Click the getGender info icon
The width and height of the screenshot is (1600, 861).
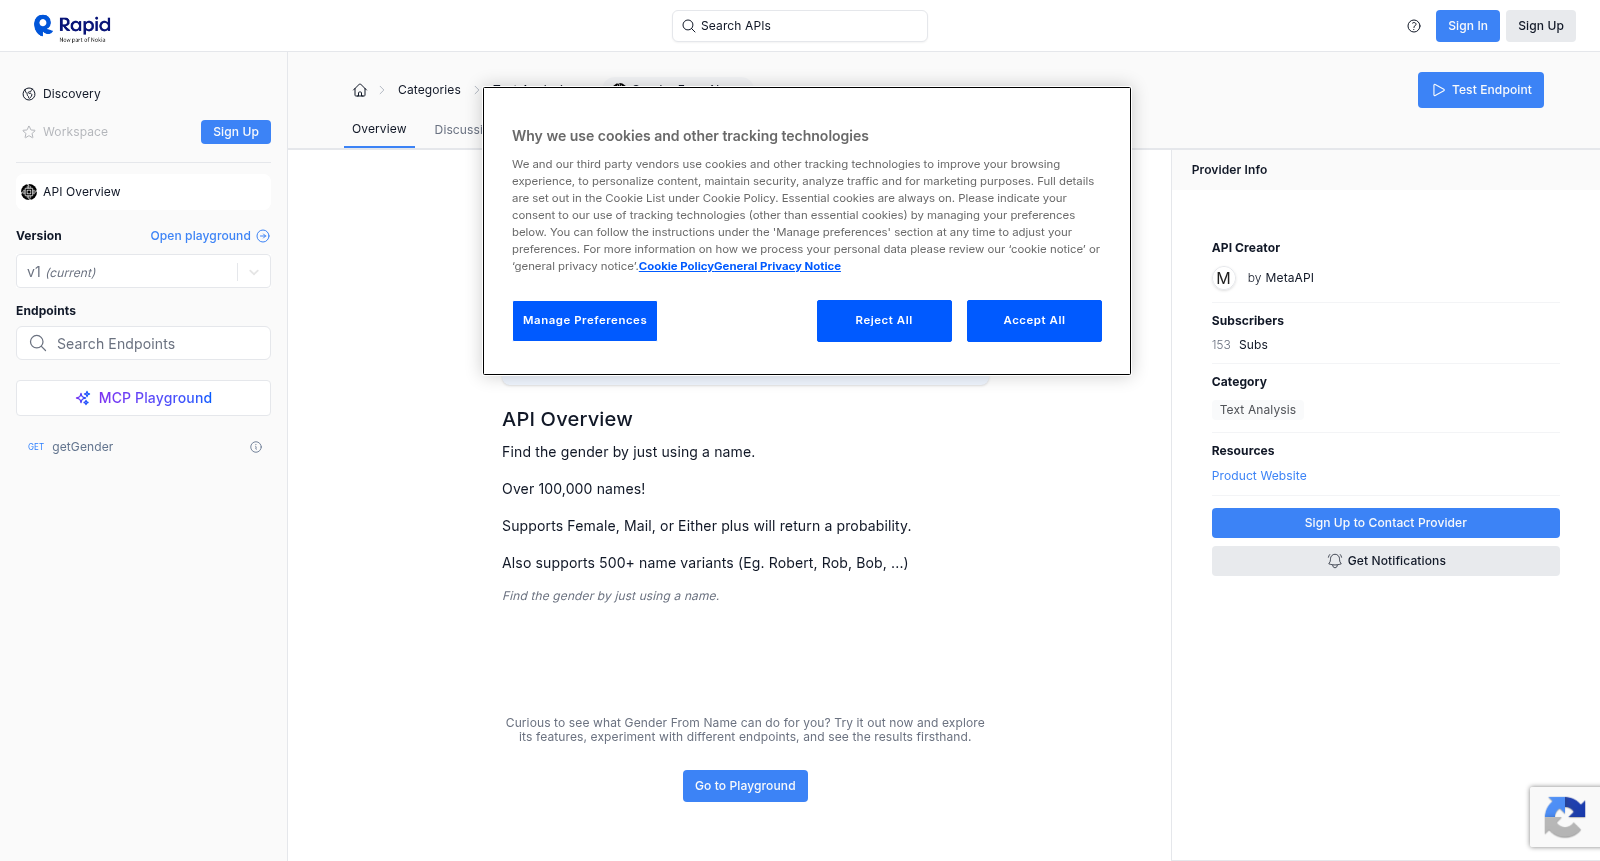tap(256, 447)
